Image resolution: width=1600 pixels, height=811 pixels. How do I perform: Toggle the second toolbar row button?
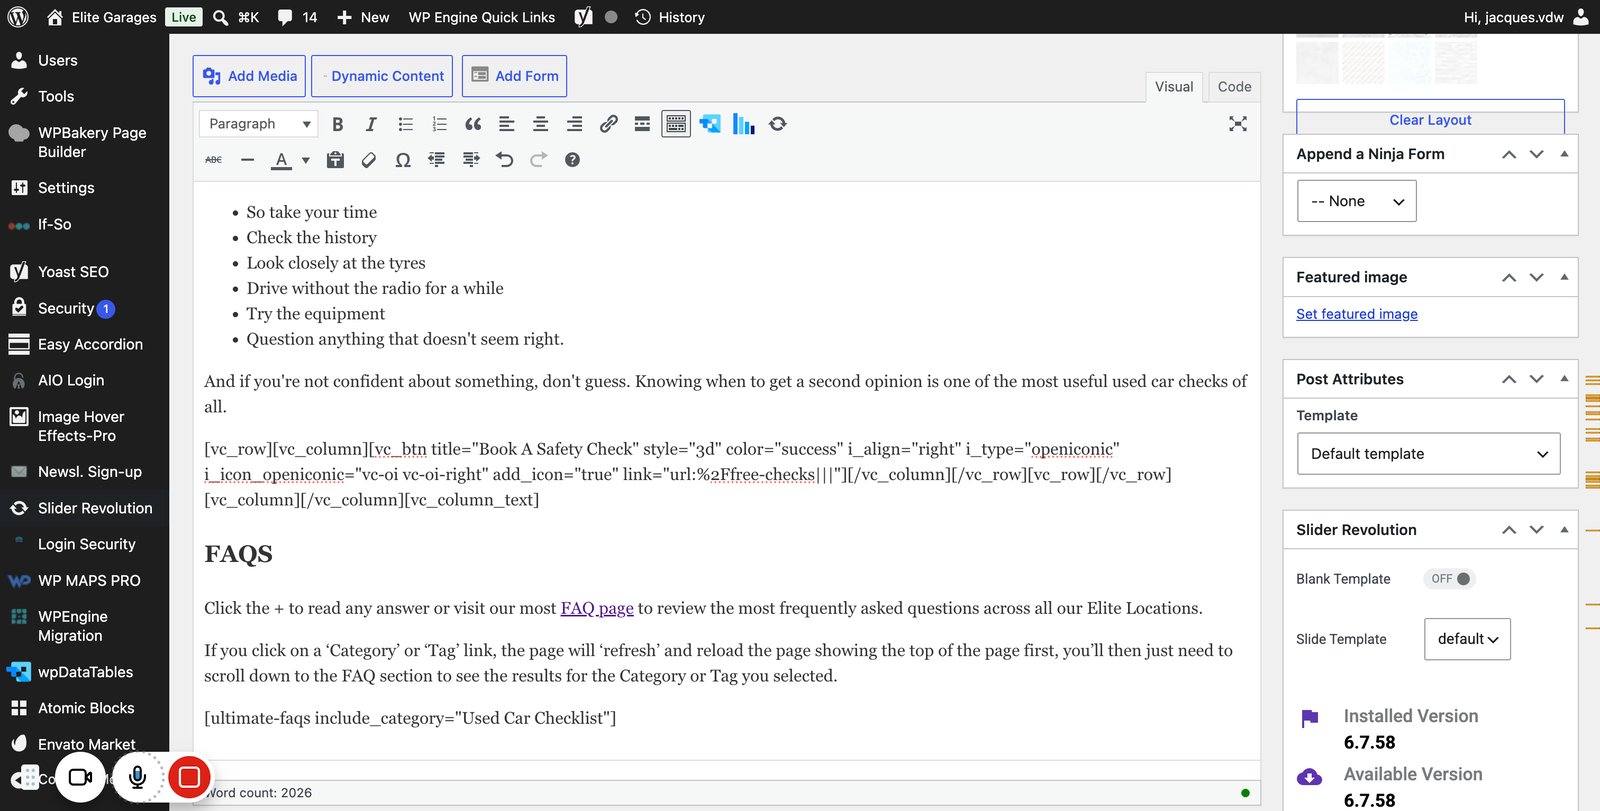pyautogui.click(x=676, y=124)
